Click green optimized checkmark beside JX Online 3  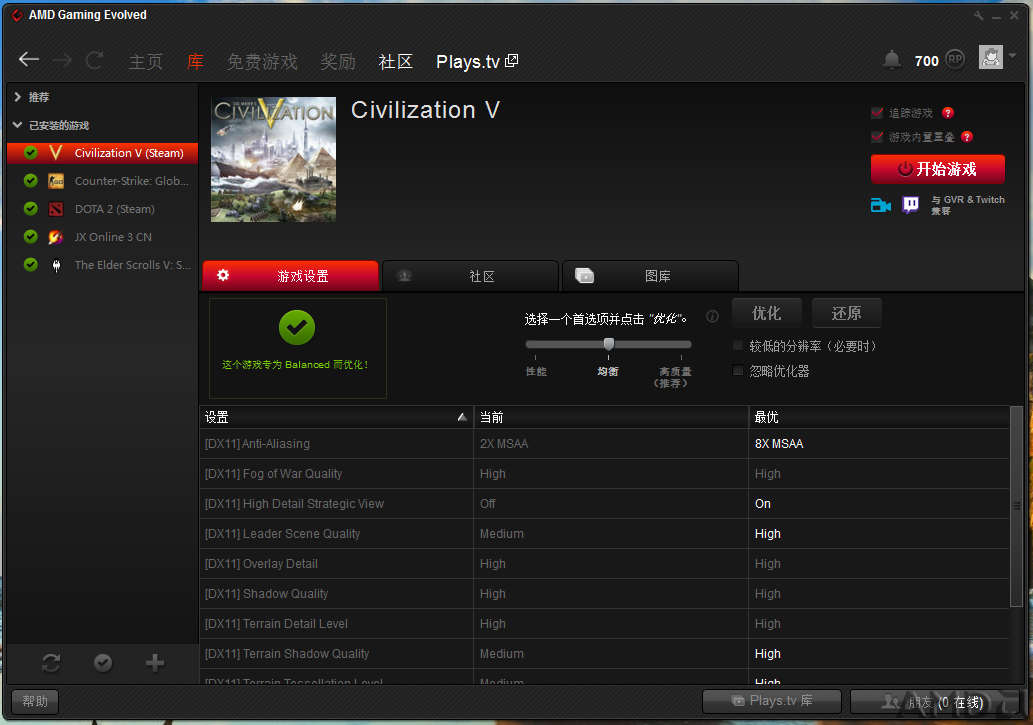tap(30, 237)
